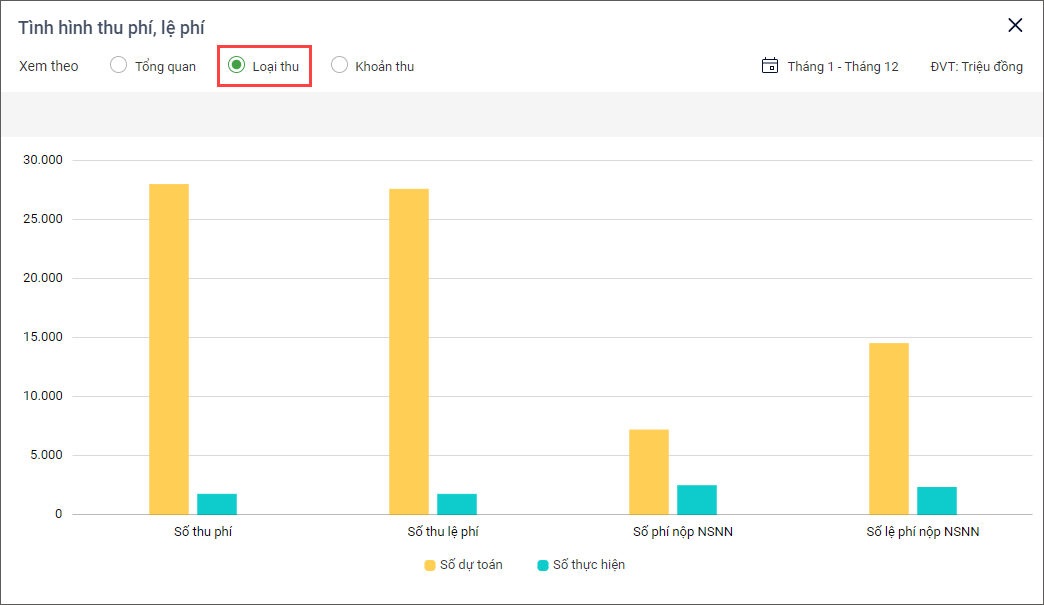Image resolution: width=1044 pixels, height=605 pixels.
Task: Select the Loại thu radio button
Action: click(x=237, y=66)
